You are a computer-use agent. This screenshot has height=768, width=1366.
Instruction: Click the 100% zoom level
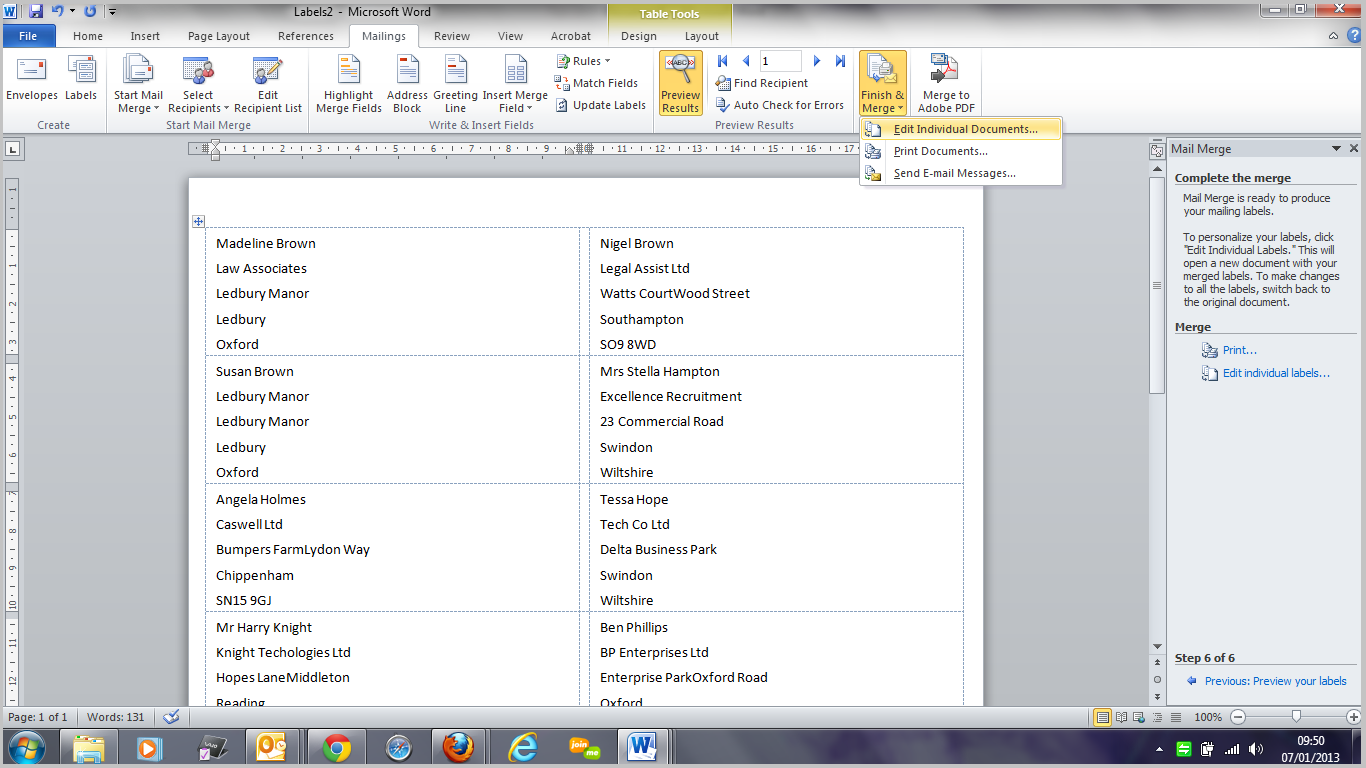coord(1208,717)
